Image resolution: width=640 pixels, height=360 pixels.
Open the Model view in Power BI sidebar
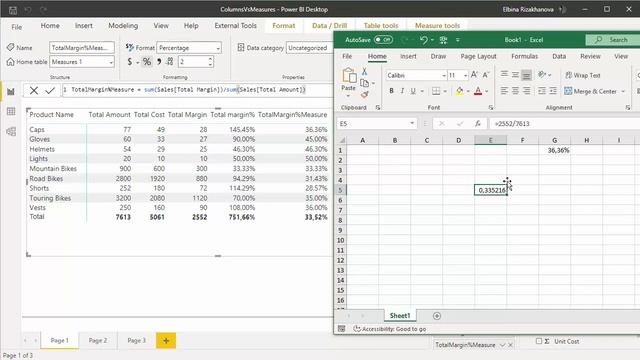[11, 131]
